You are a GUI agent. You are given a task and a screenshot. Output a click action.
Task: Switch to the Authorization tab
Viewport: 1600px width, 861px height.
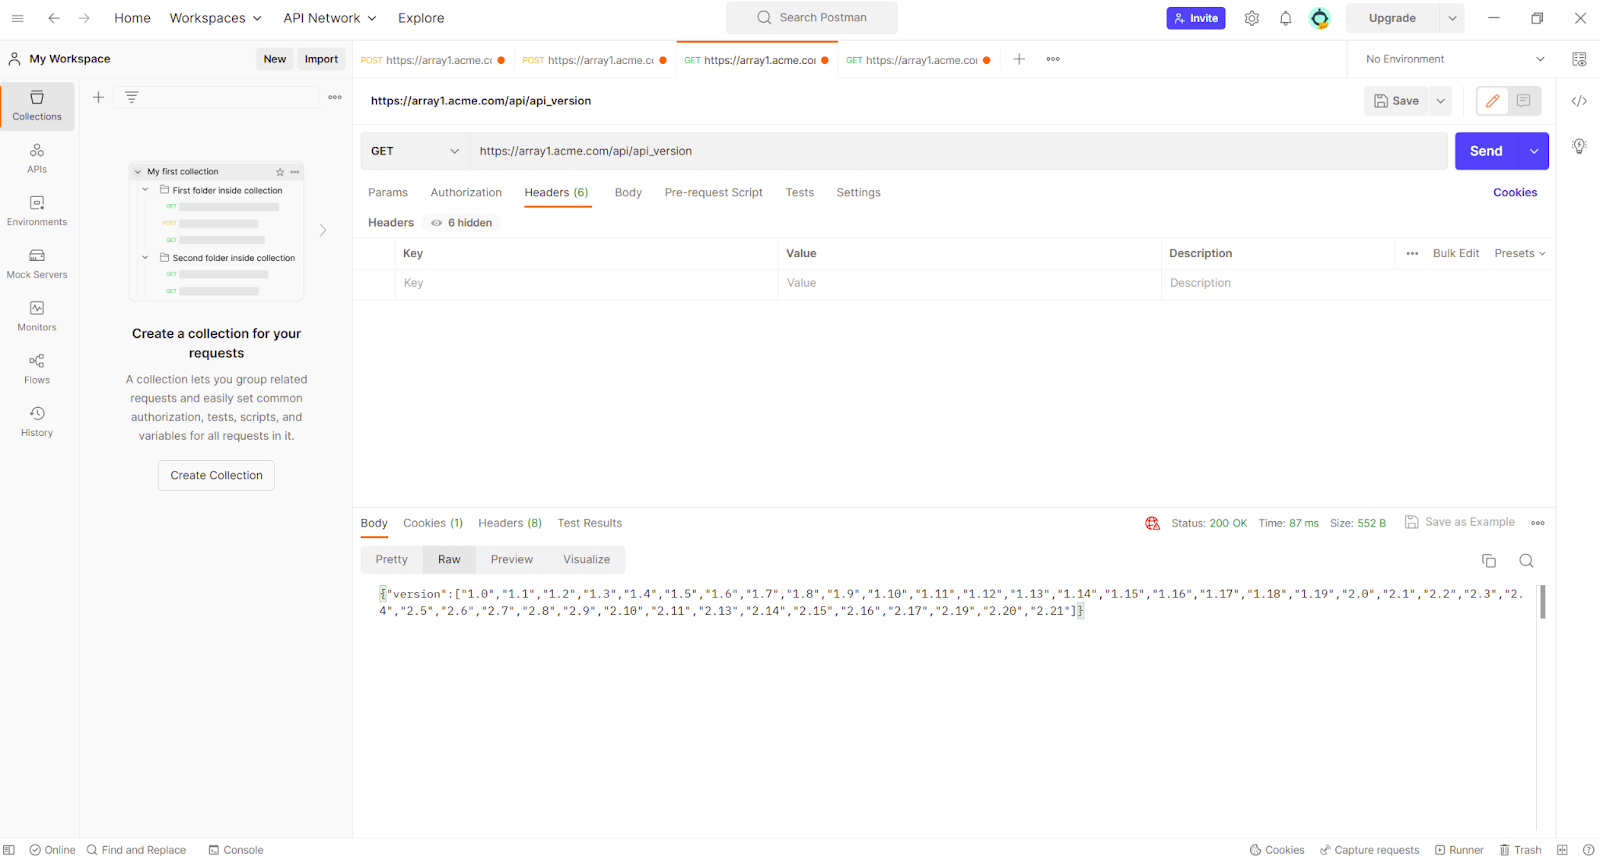pyautogui.click(x=466, y=193)
